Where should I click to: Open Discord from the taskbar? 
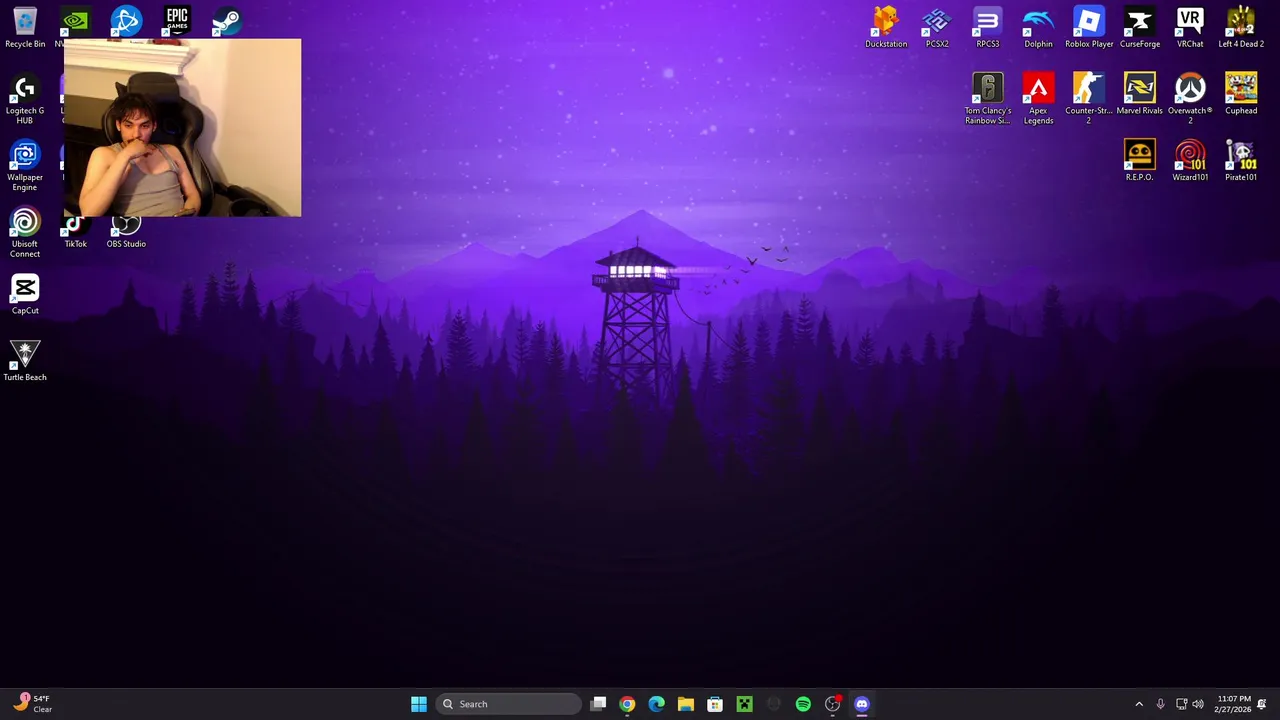point(862,704)
